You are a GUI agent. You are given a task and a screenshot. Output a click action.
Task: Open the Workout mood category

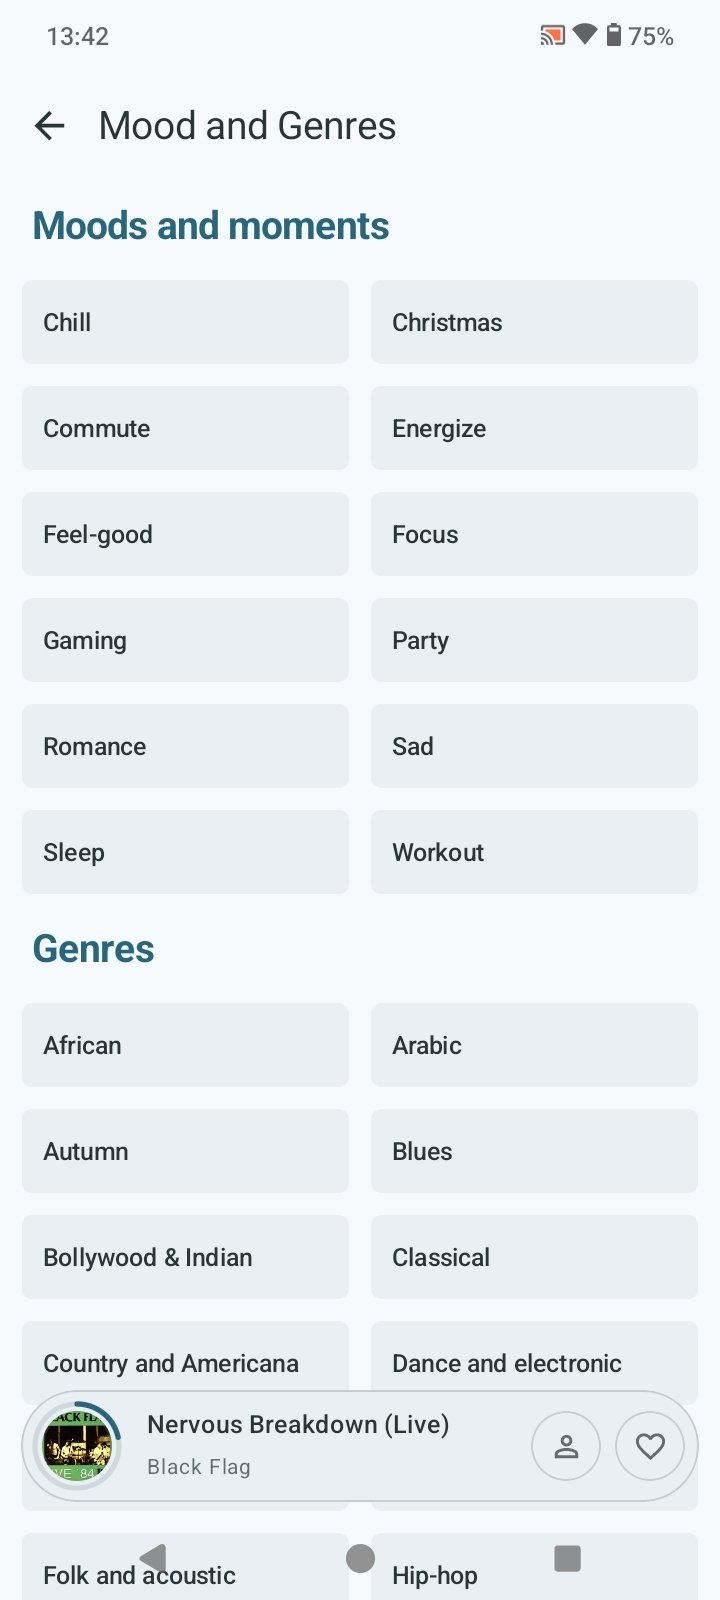[x=534, y=852]
